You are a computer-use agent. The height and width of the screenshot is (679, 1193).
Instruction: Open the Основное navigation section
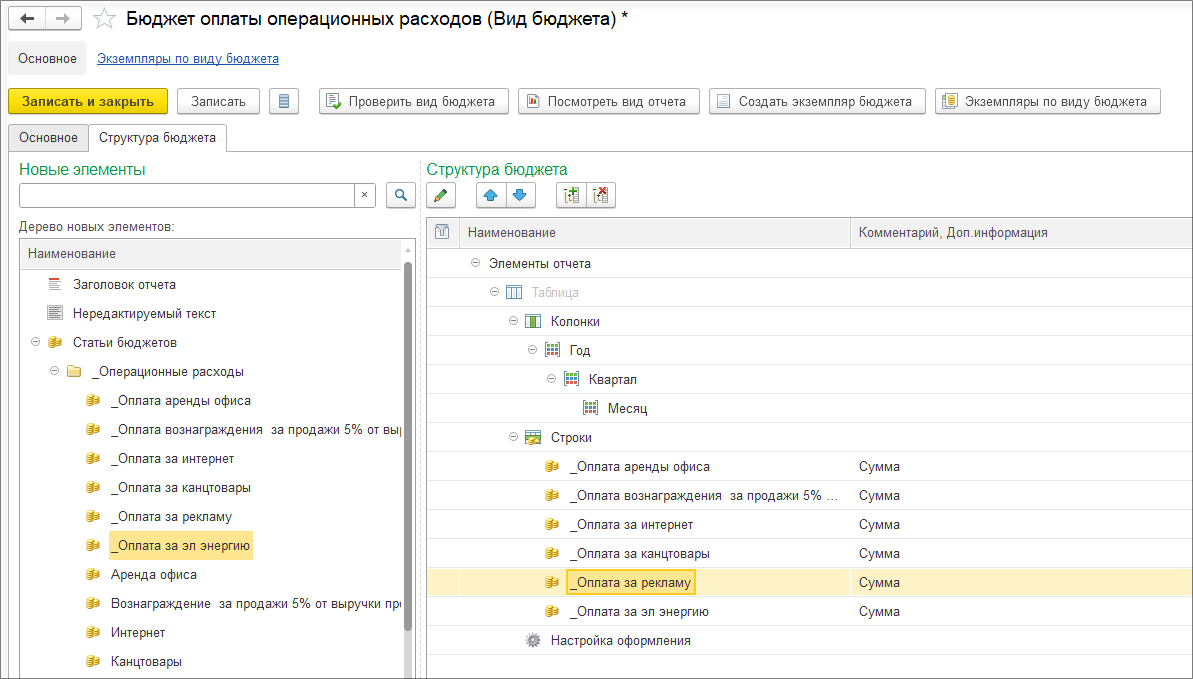47,59
